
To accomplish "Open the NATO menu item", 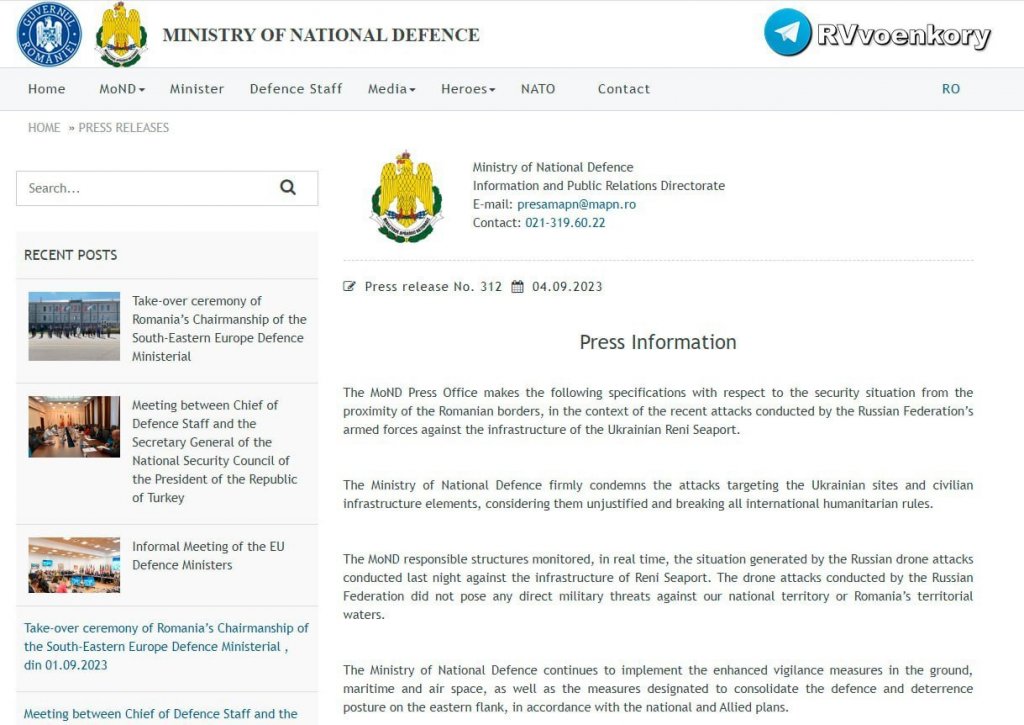I will [538, 89].
